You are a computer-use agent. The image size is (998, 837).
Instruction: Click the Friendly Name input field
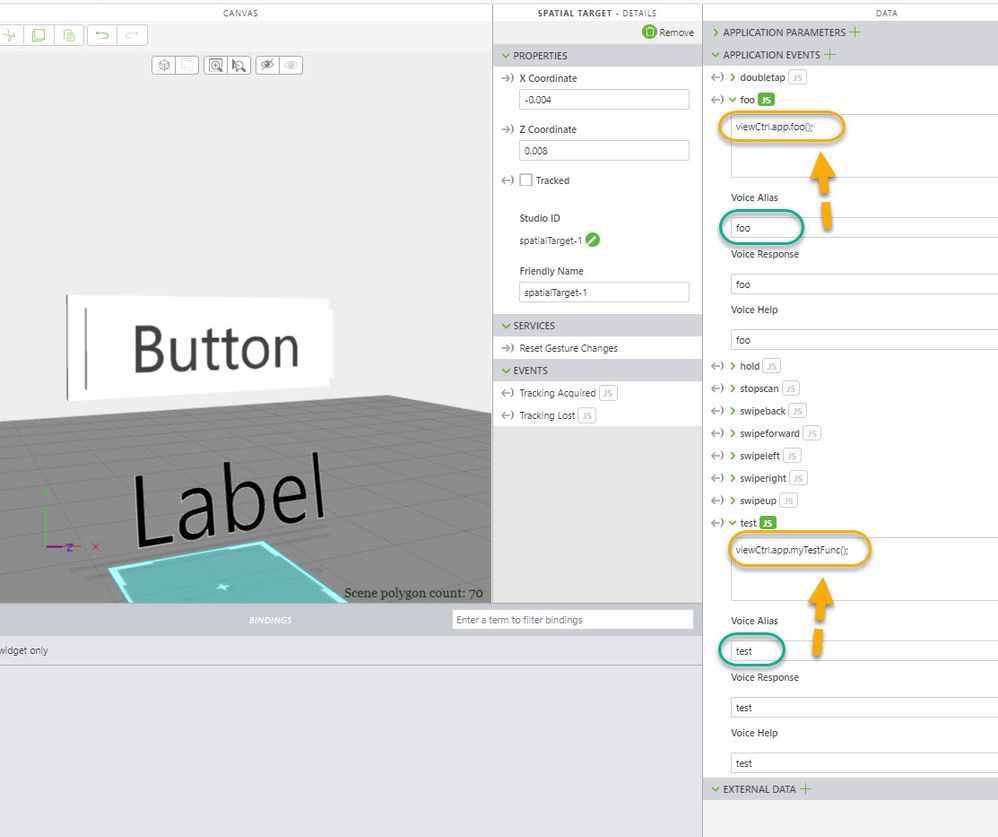pyautogui.click(x=604, y=293)
